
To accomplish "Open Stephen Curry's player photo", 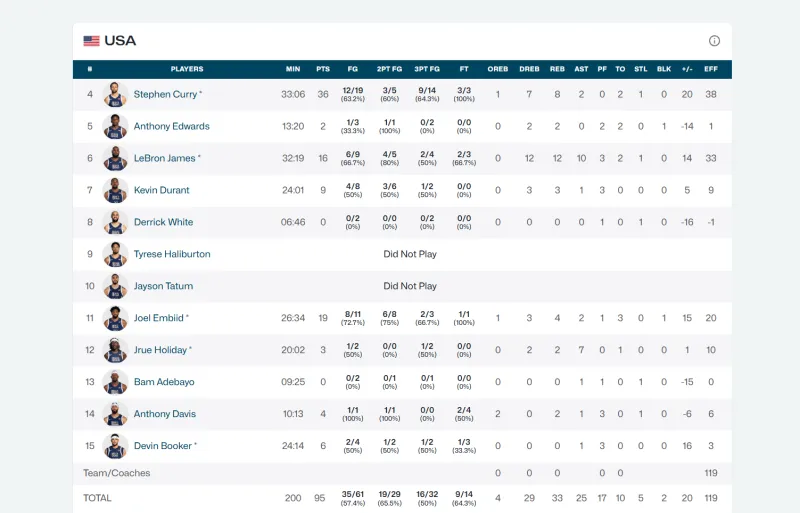I will [115, 94].
